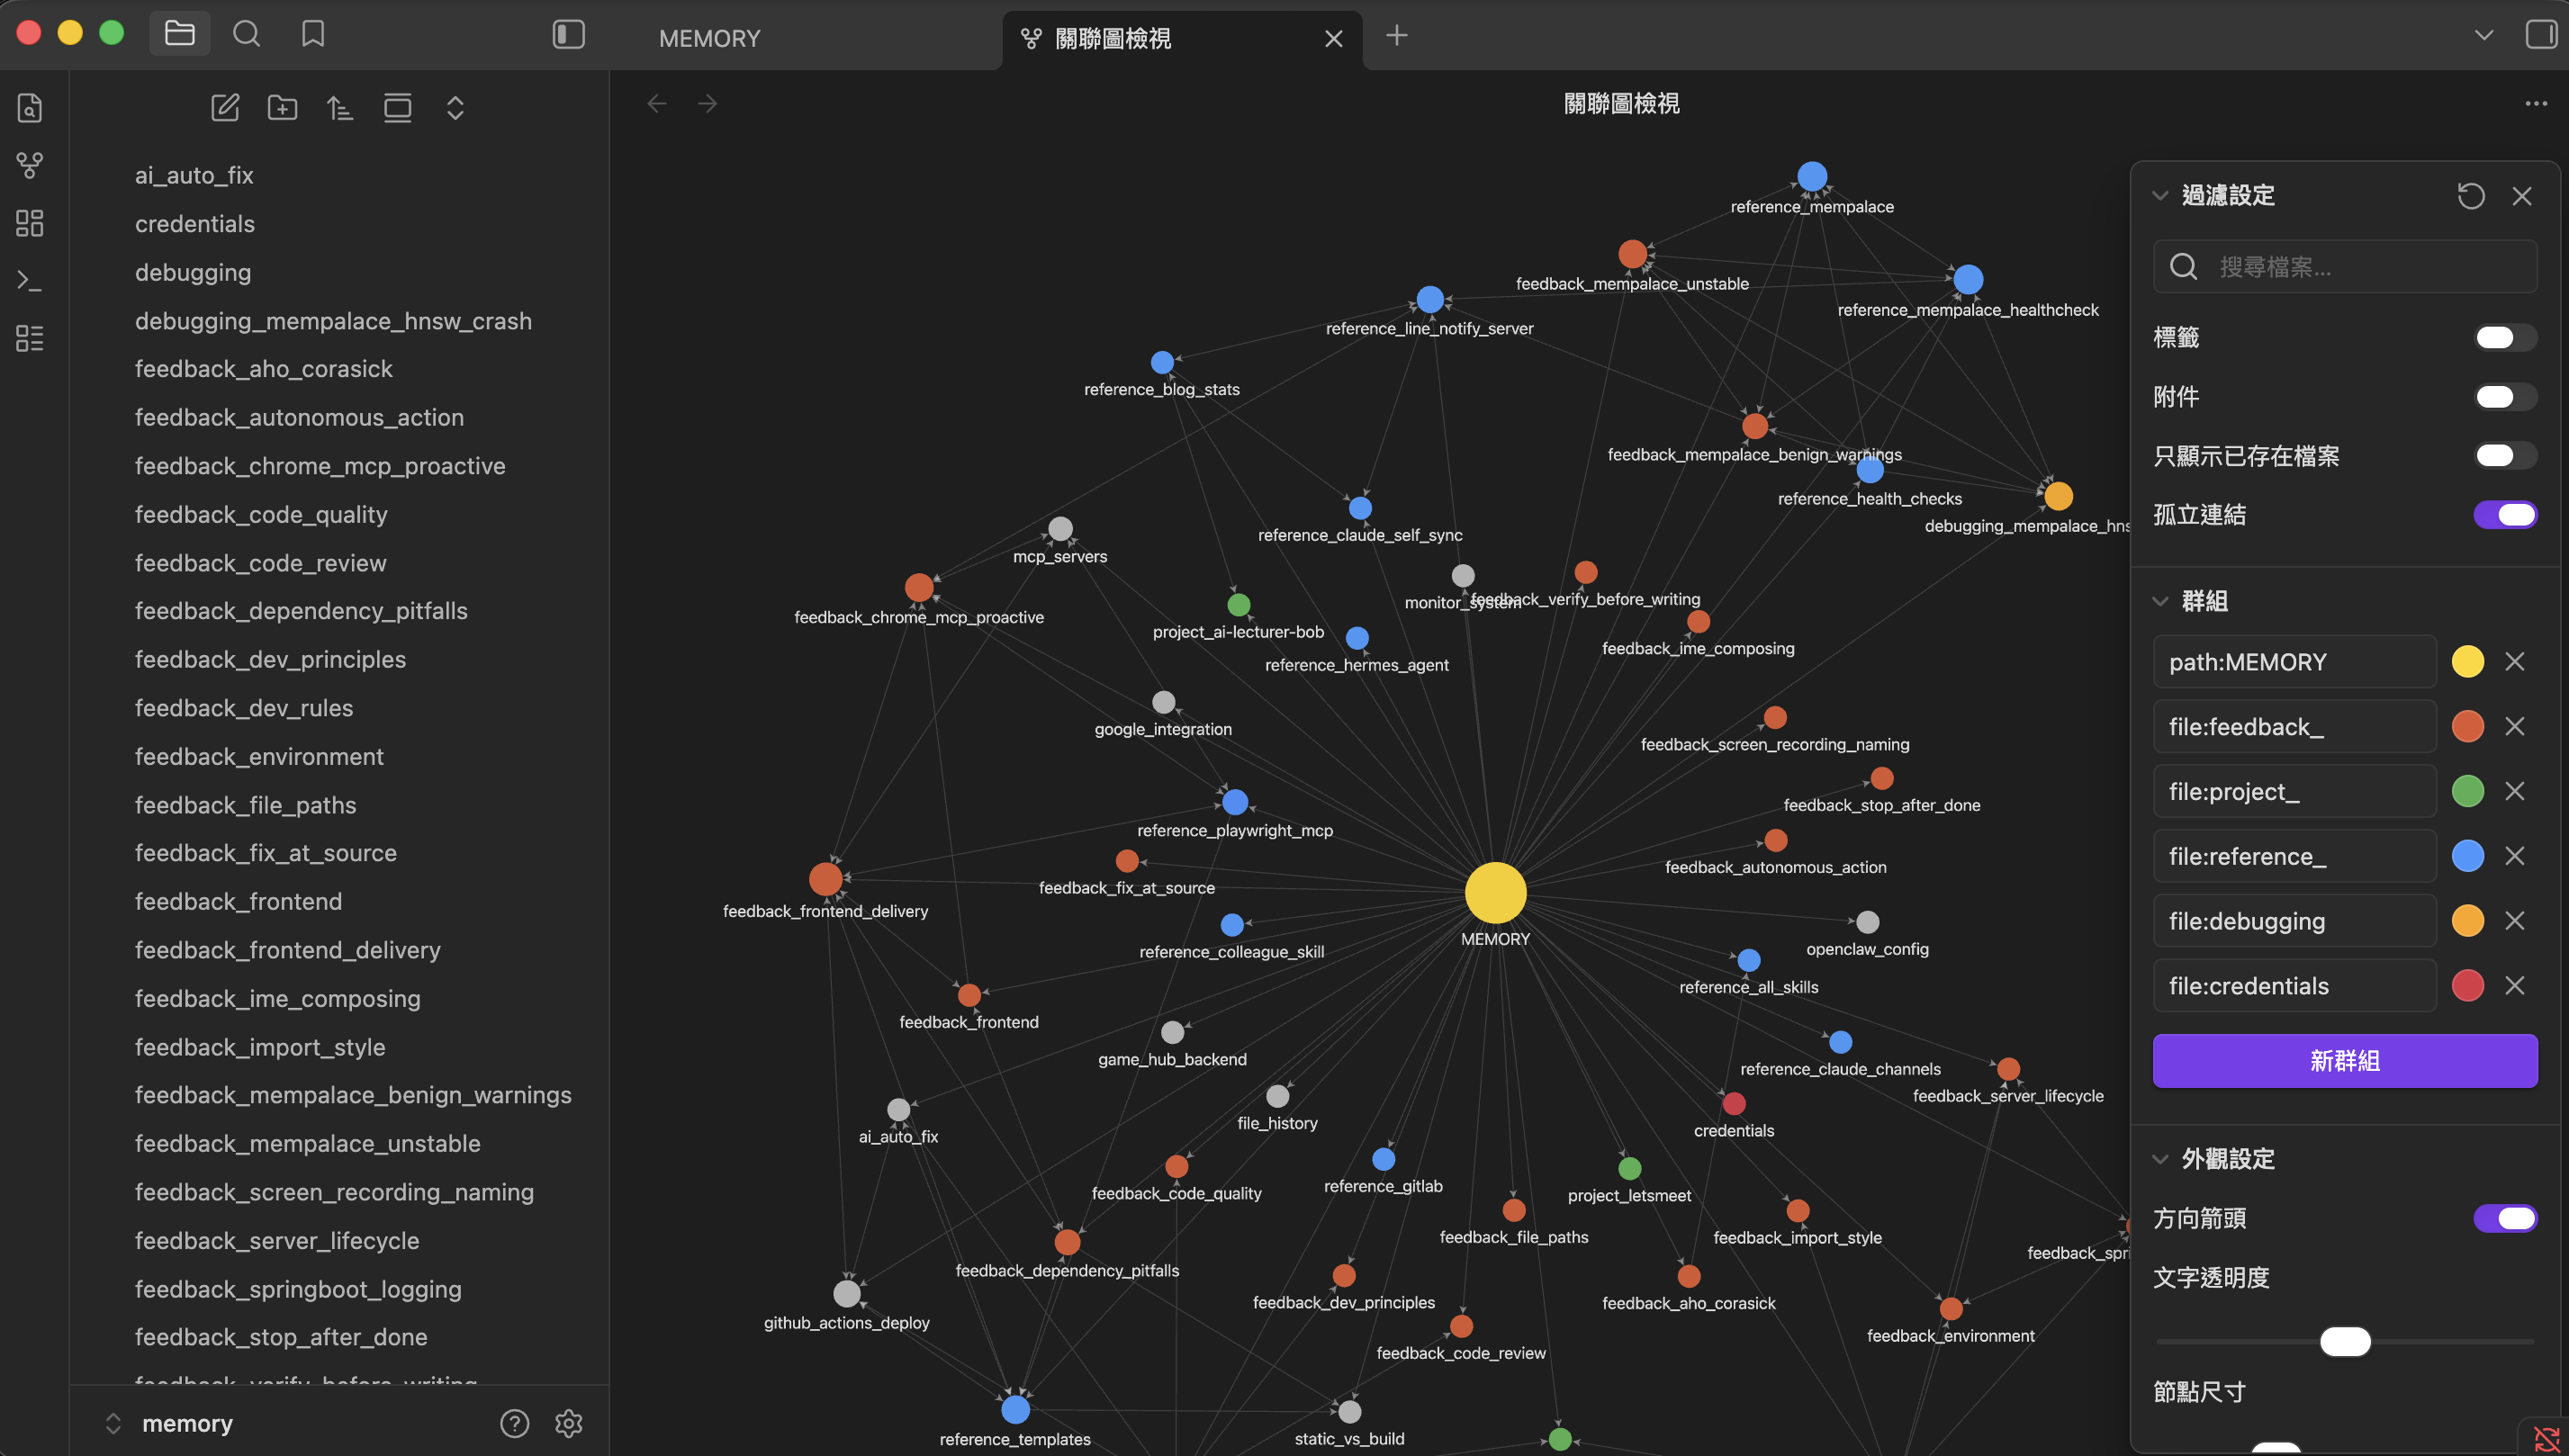Select the feedback_frontend_delivery graph node

(825, 879)
